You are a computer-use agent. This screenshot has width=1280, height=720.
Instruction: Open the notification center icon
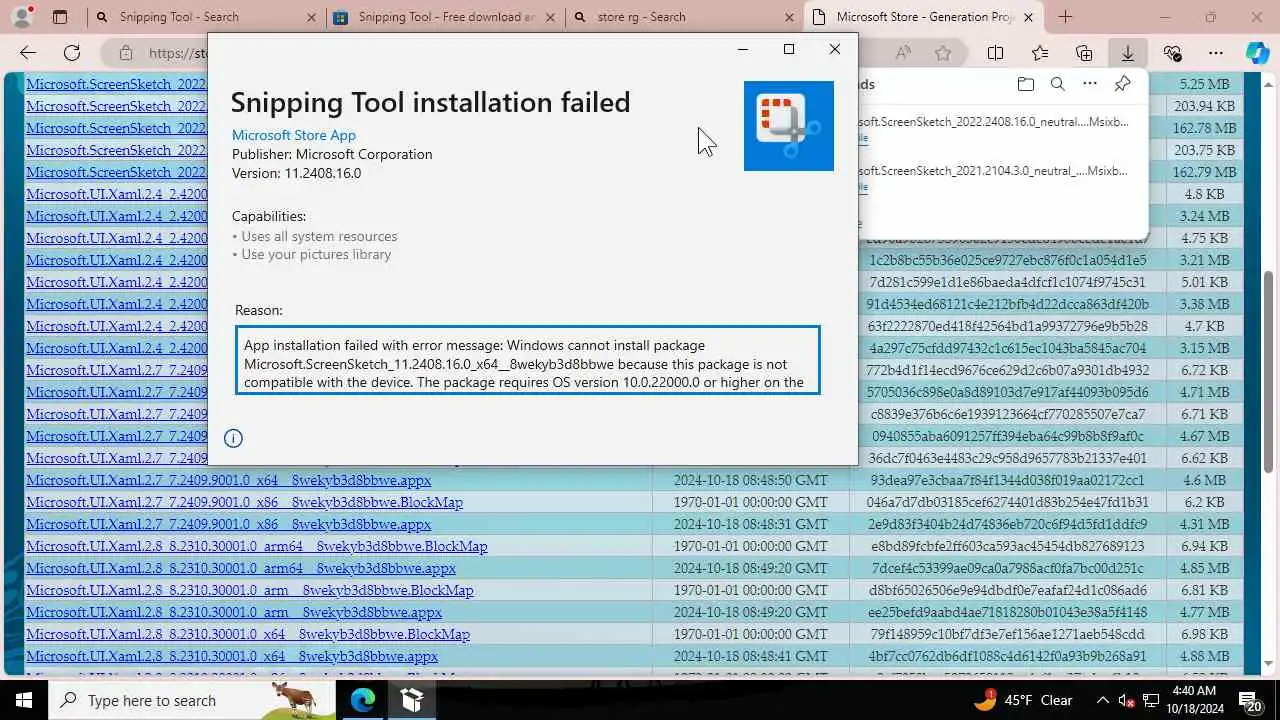(1250, 701)
